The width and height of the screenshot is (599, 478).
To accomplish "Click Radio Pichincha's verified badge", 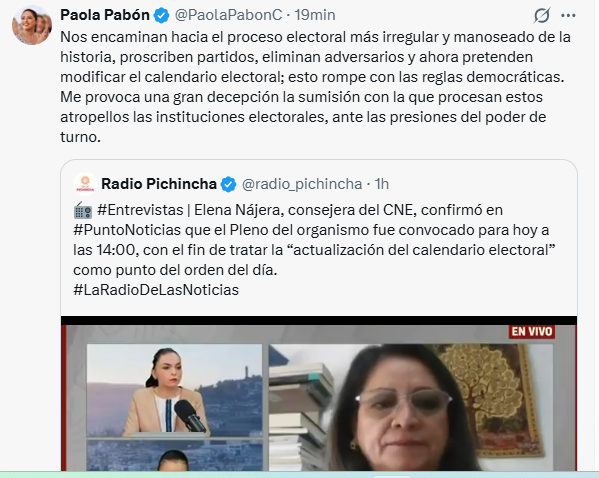I will coord(228,185).
